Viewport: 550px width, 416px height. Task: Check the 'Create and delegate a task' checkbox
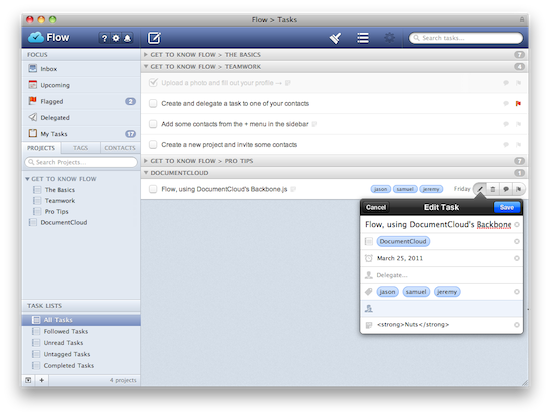pos(153,103)
